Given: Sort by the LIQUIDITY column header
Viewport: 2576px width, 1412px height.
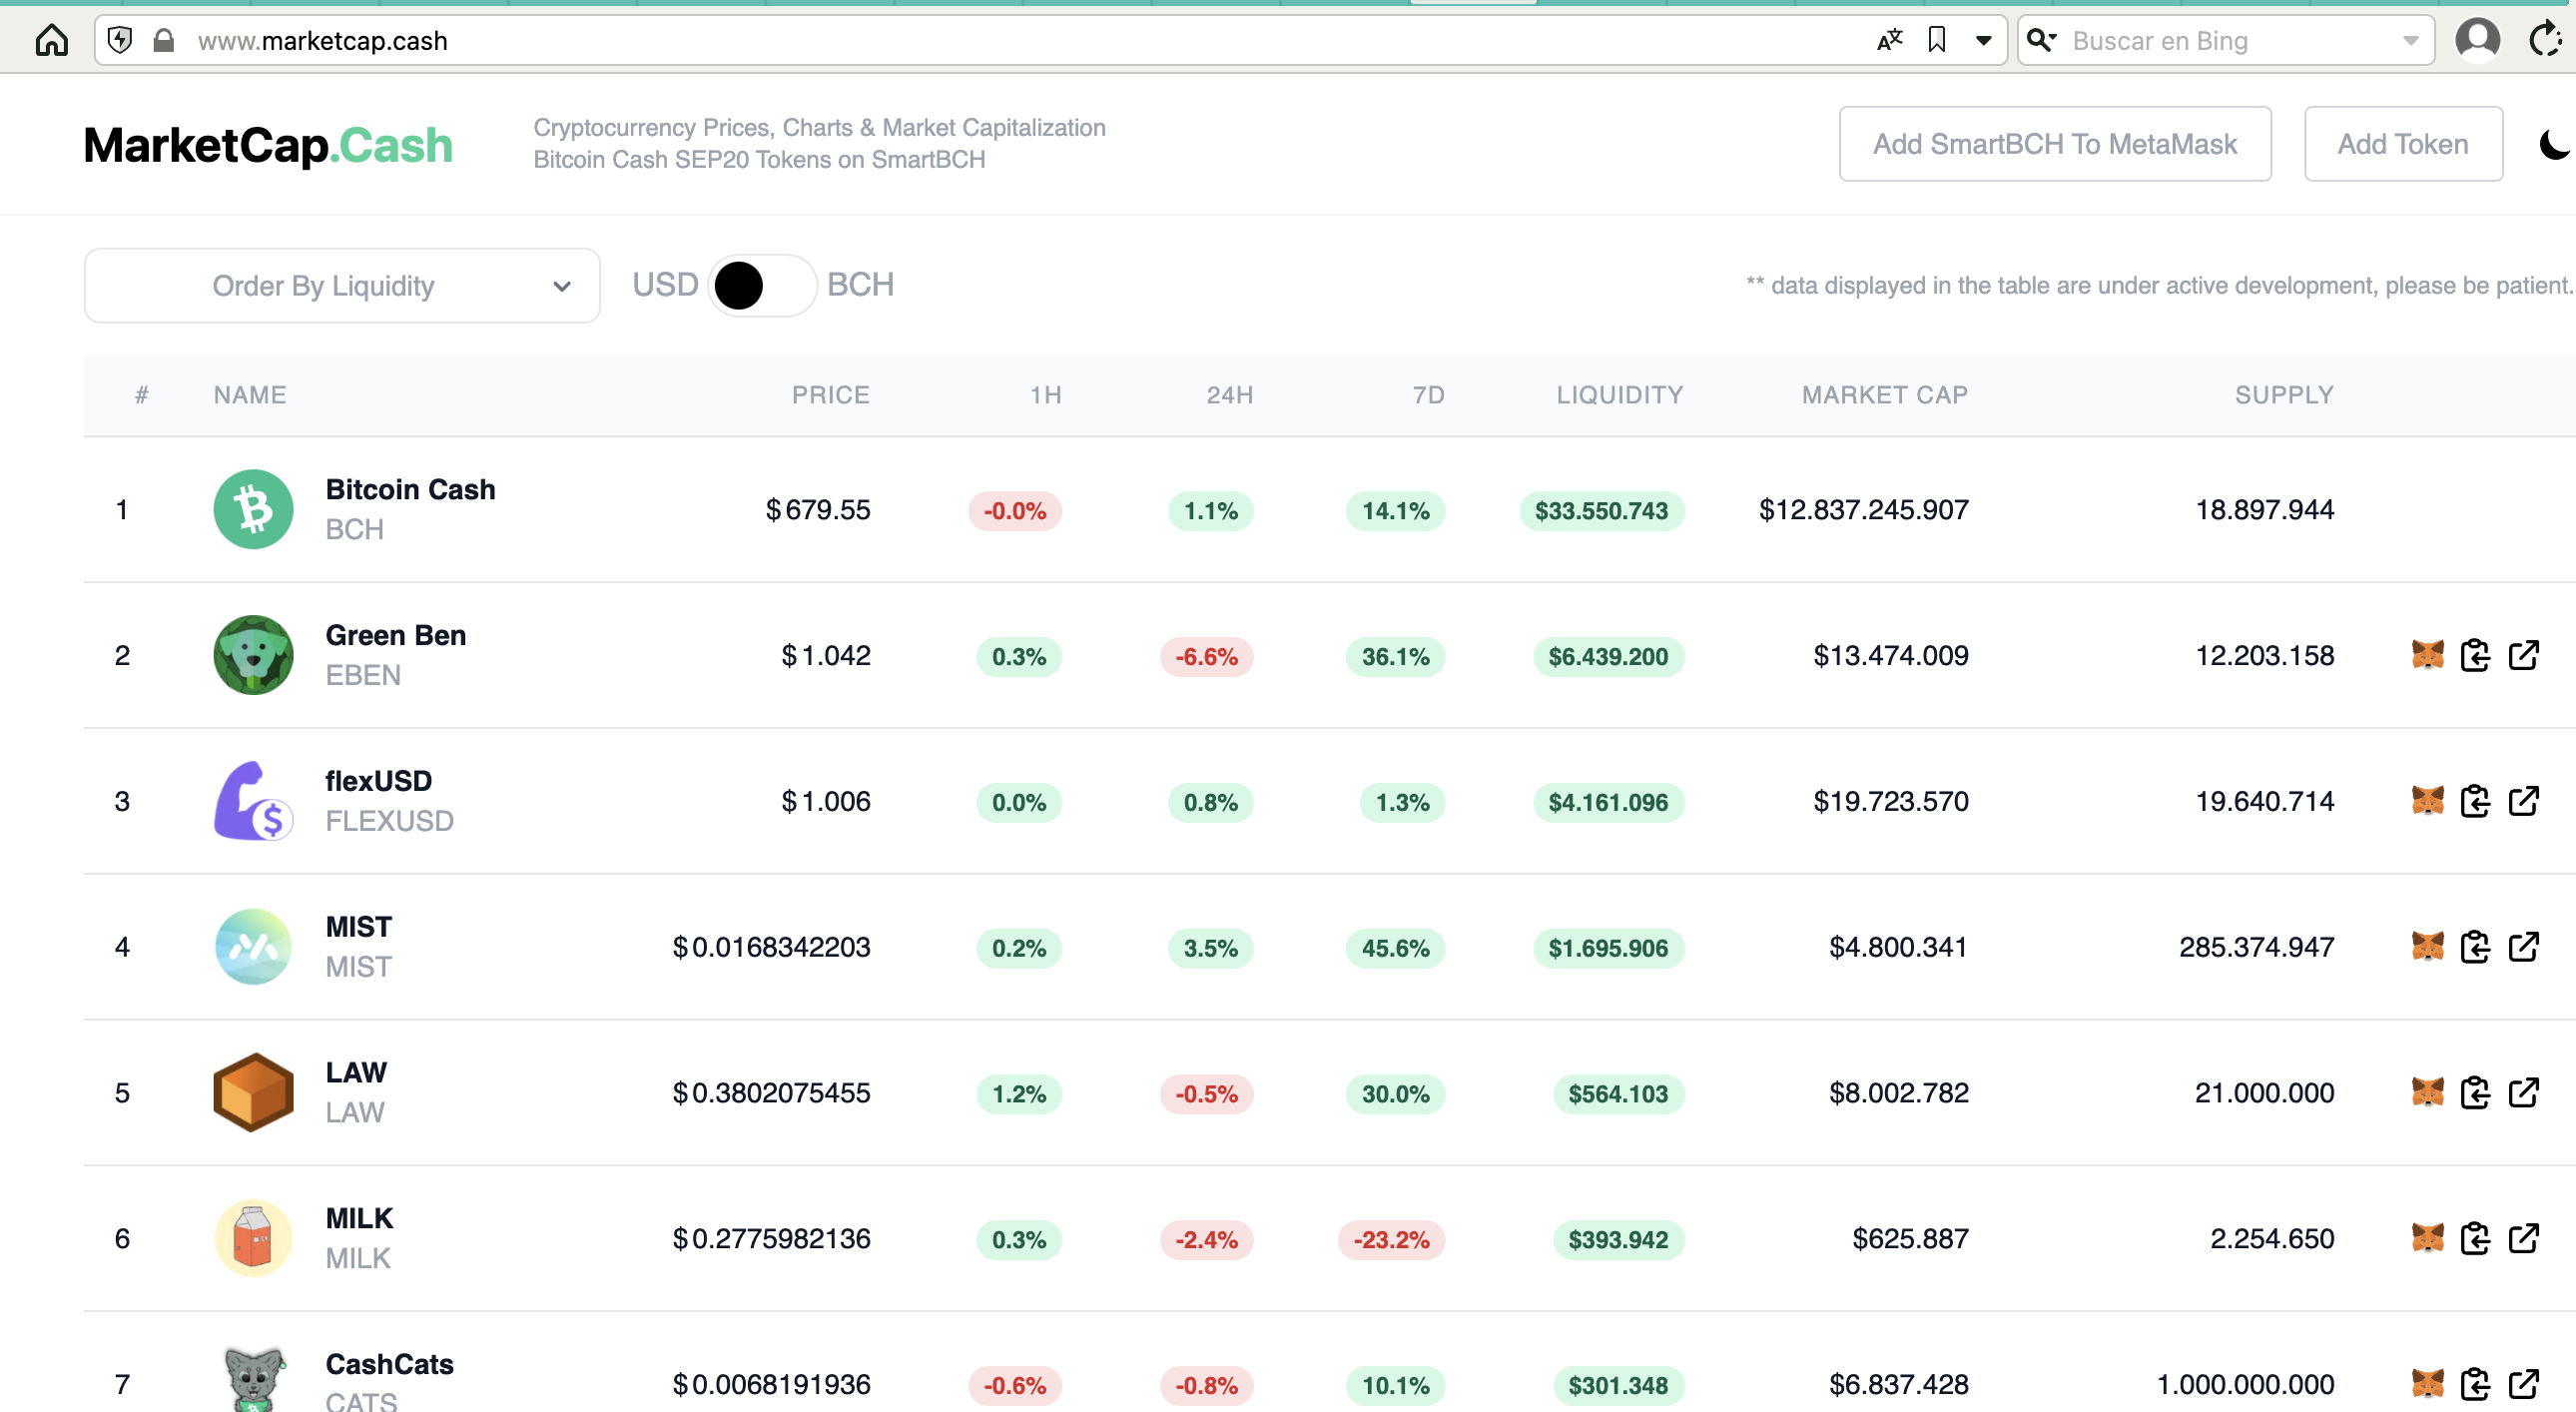Looking at the screenshot, I should [x=1619, y=395].
